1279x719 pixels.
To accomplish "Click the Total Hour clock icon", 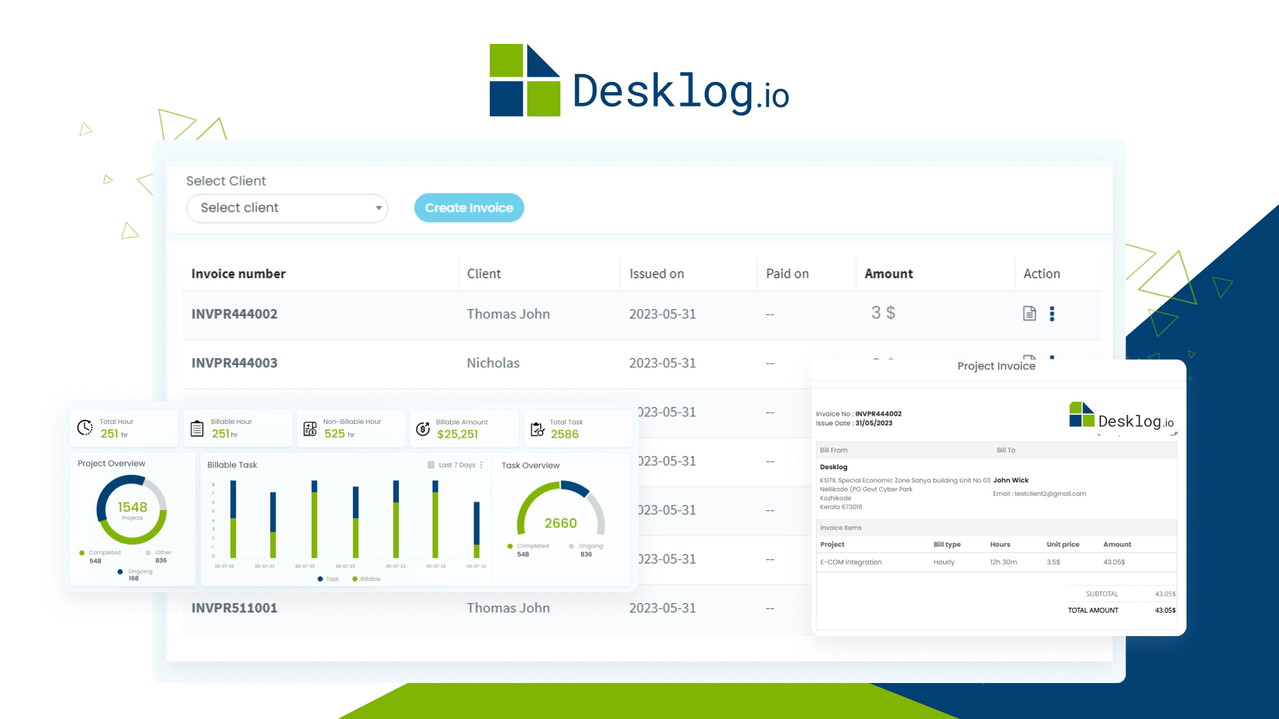I will tap(85, 428).
